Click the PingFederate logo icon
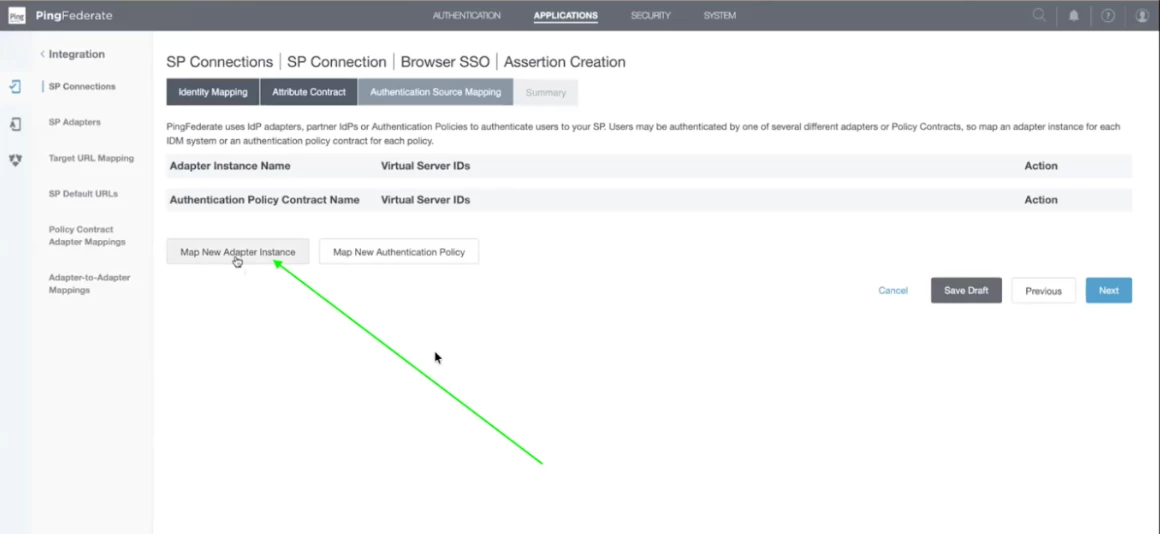 click(16, 16)
